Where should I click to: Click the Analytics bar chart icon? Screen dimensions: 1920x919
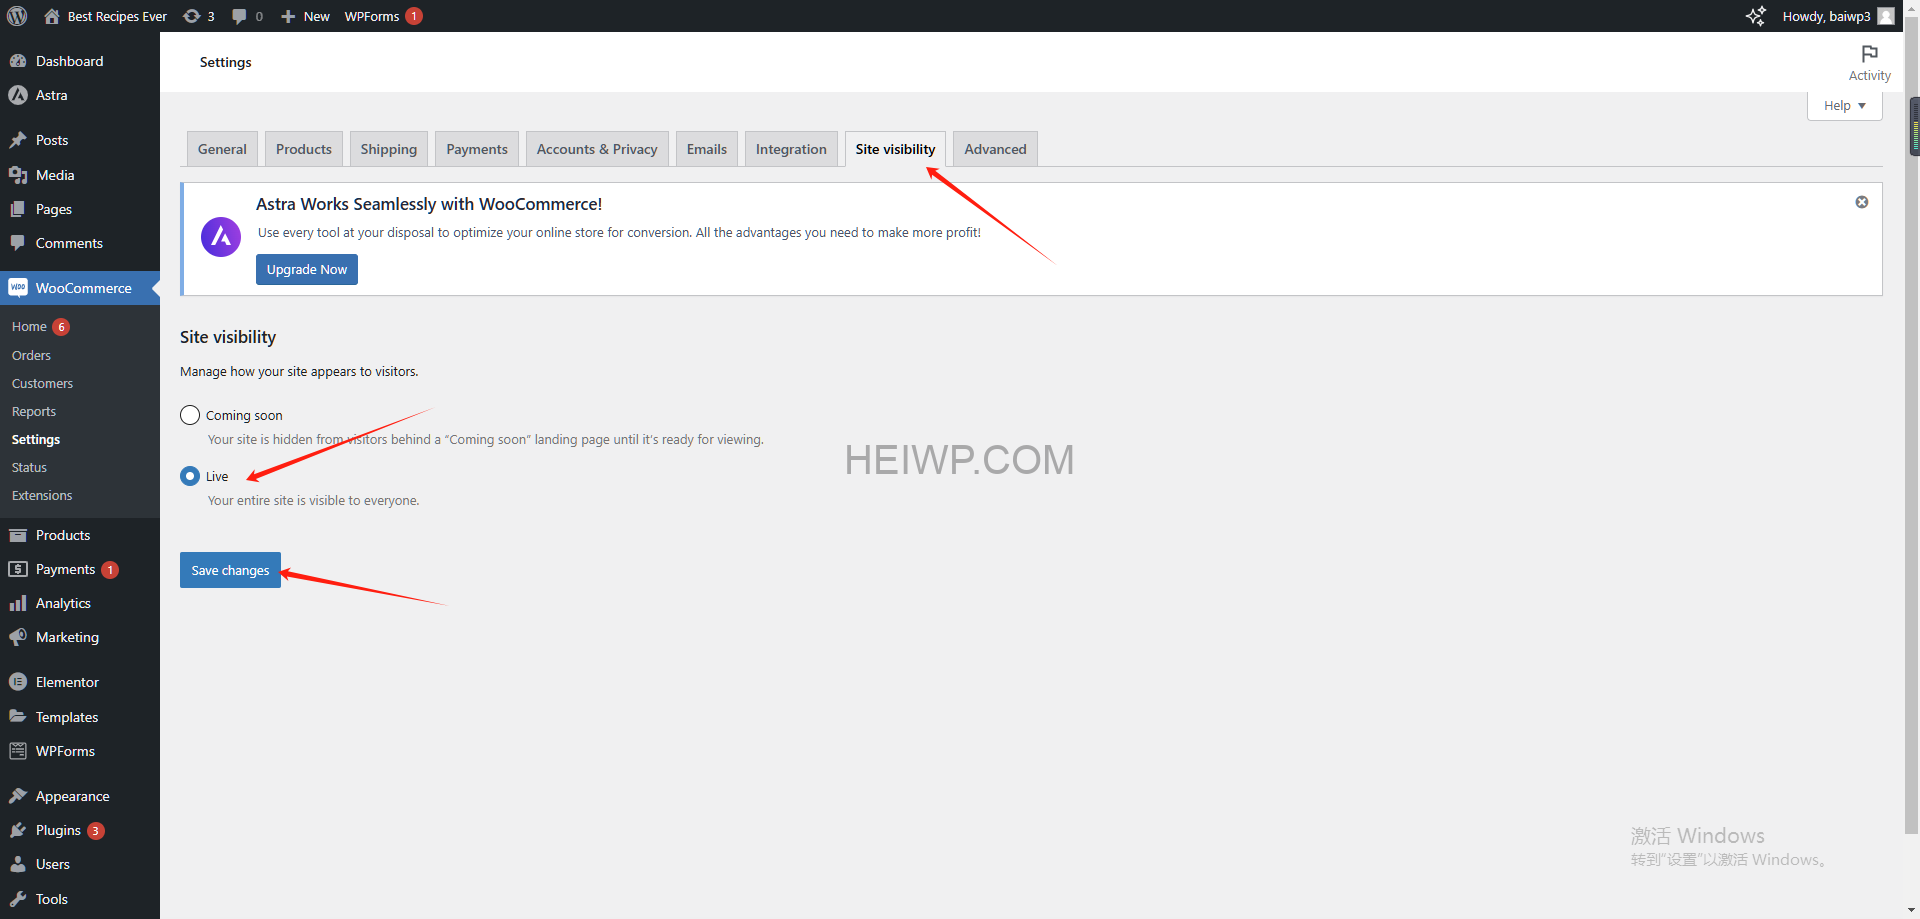click(x=18, y=603)
